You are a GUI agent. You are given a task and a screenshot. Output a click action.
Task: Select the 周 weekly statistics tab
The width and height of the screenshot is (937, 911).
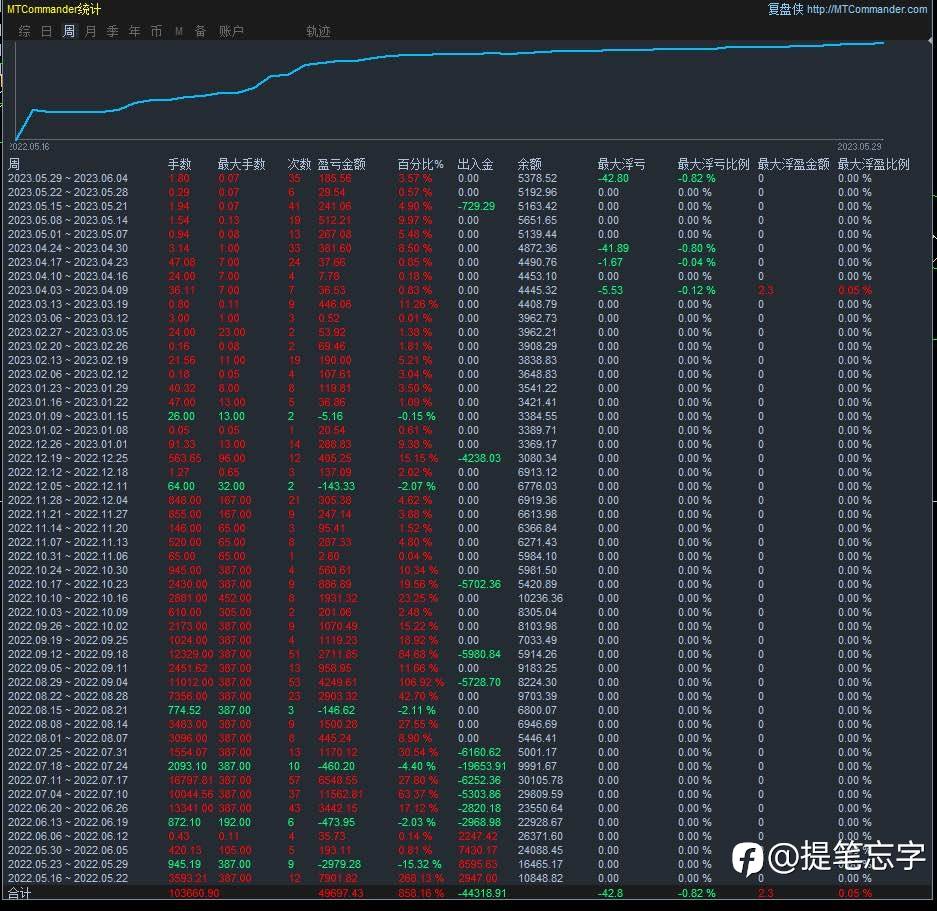point(68,31)
